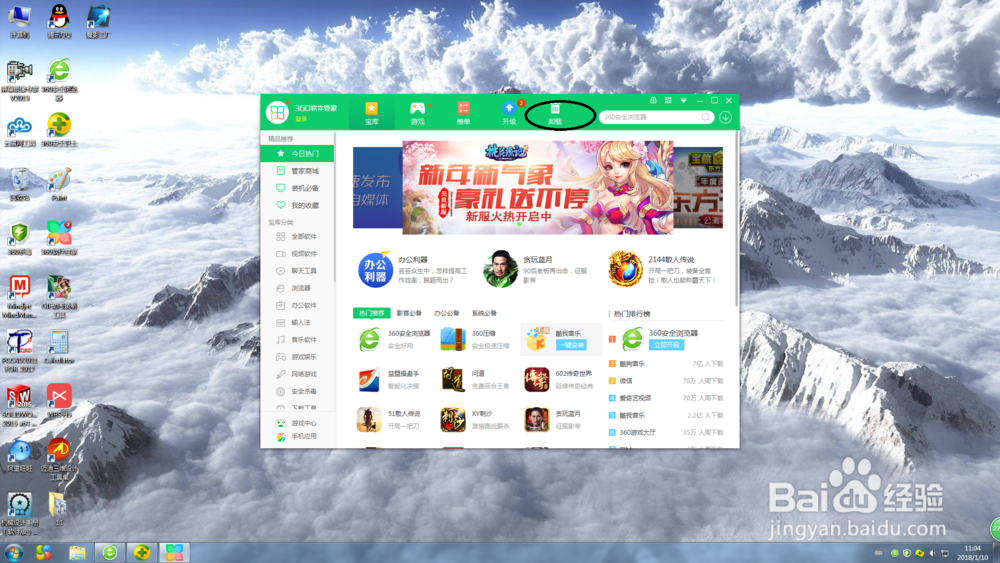Viewport: 1000px width, 563px height.
Task: Open 楚盟操盘手 app entry
Action: pos(389,379)
